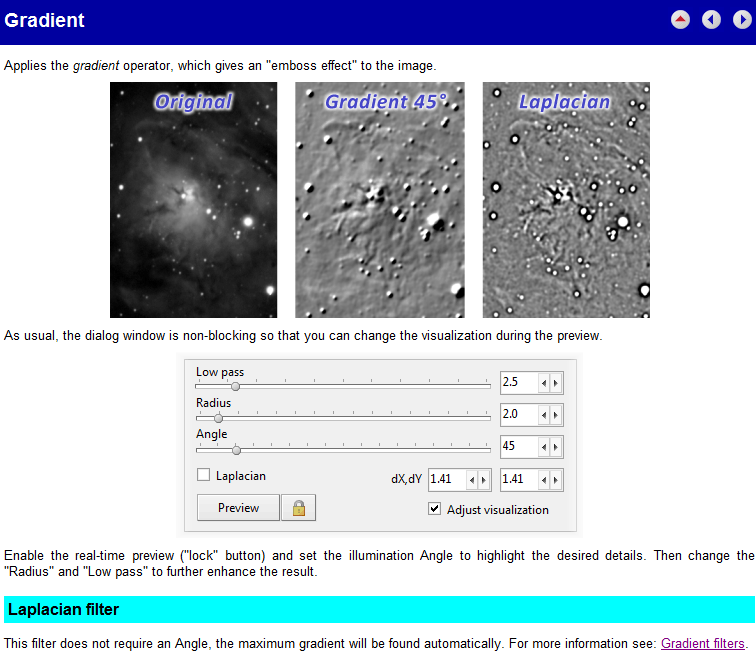This screenshot has width=756, height=659.
Task: Increase Radius with right arrow
Action: point(556,415)
